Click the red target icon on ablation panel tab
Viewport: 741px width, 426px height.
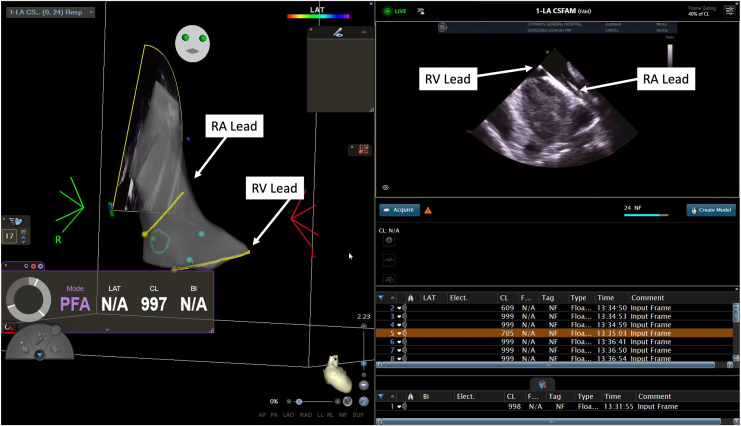[33, 266]
